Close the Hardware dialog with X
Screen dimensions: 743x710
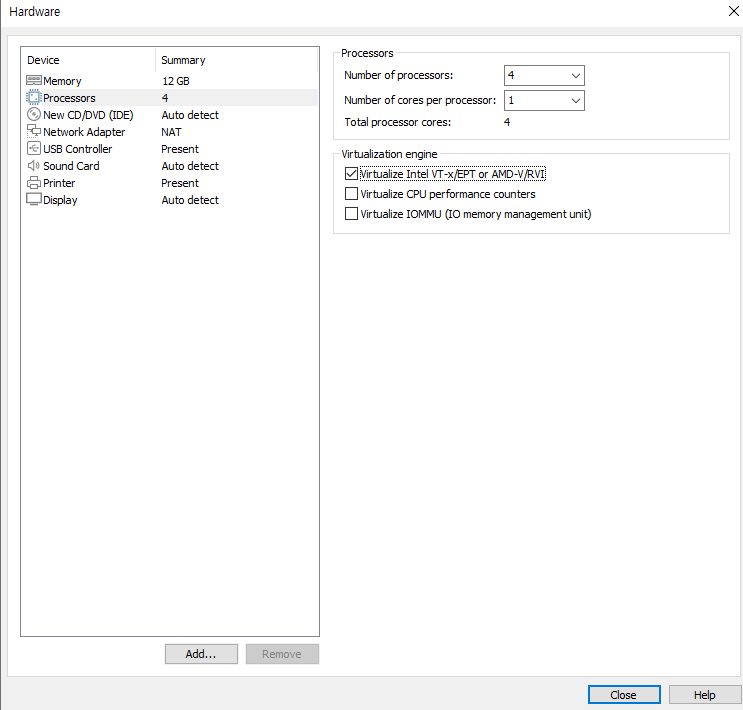(x=733, y=11)
